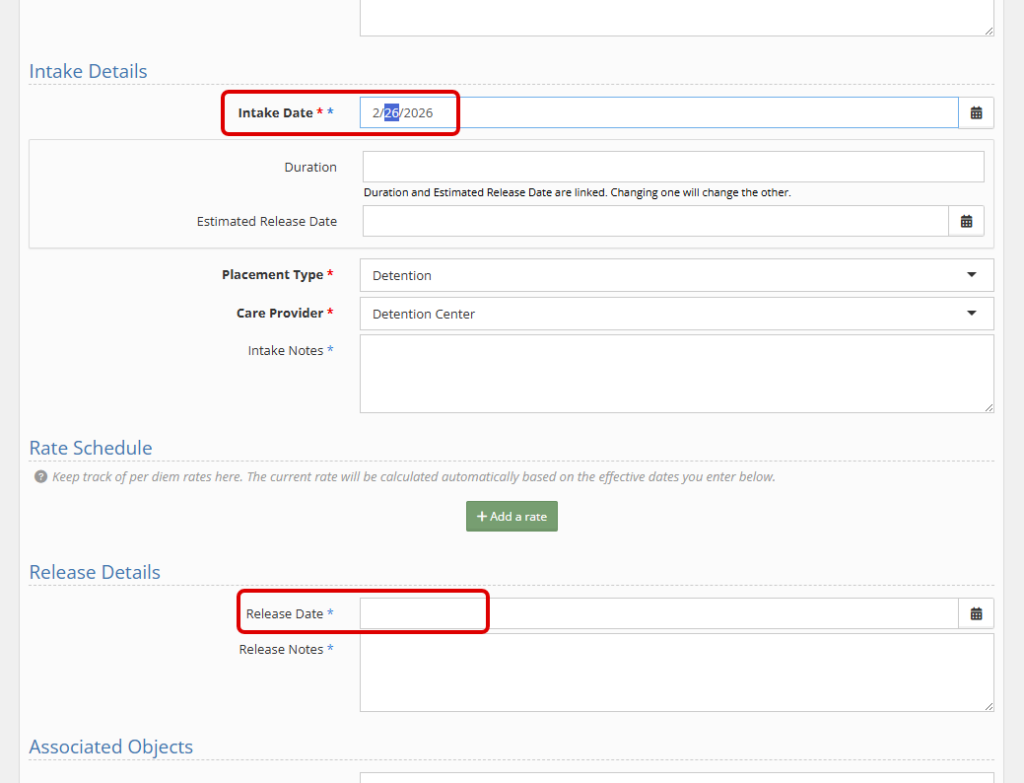Focus the Release Notes text area

click(x=676, y=672)
